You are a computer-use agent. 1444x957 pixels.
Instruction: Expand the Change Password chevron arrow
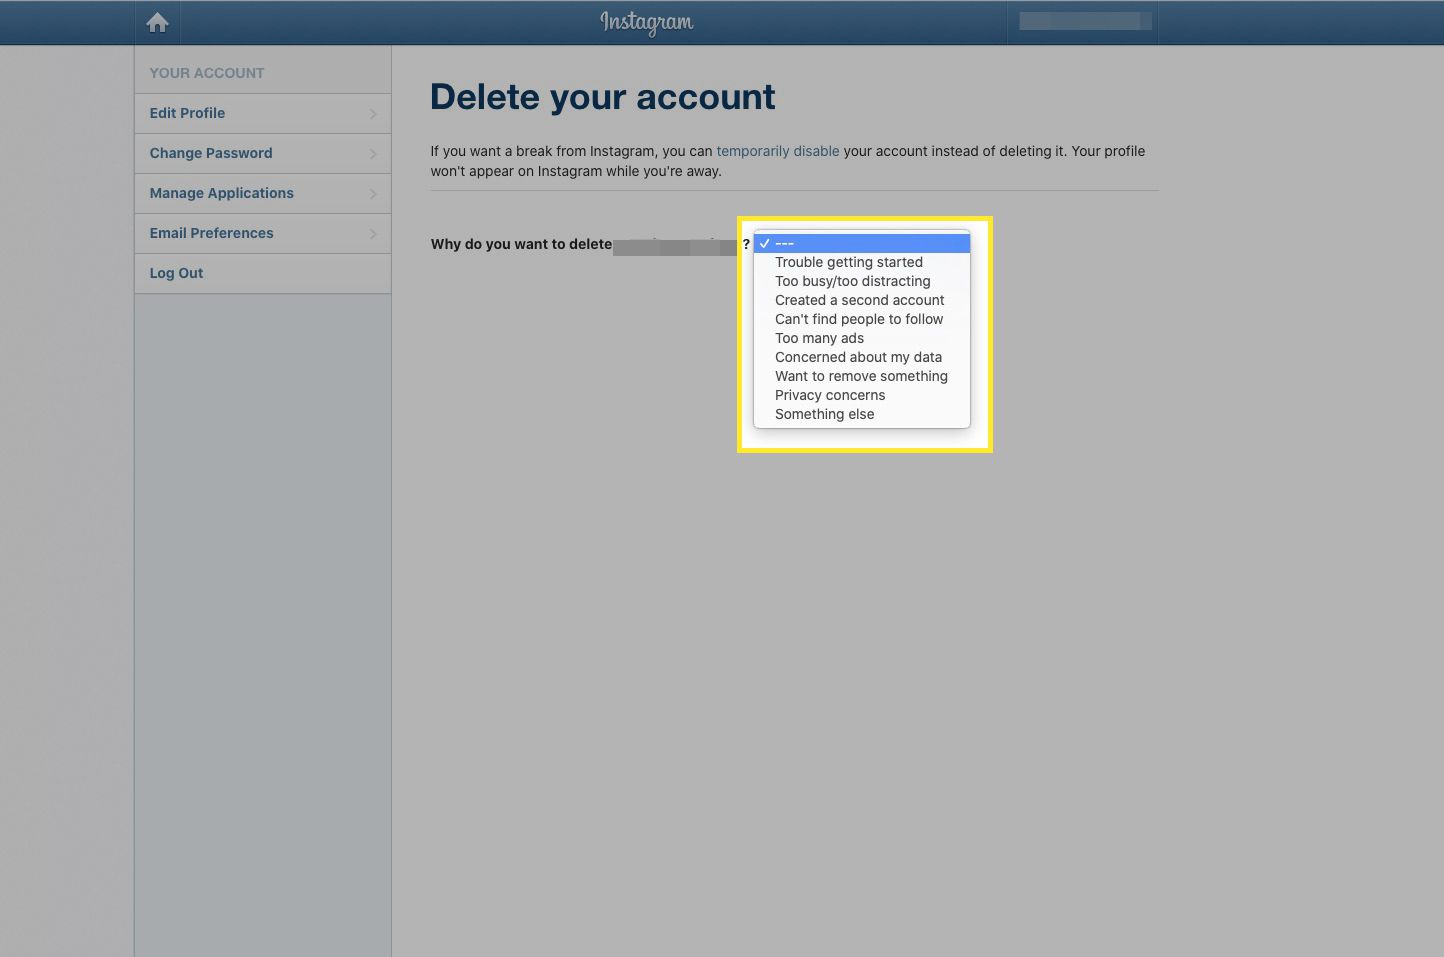pyautogui.click(x=373, y=154)
